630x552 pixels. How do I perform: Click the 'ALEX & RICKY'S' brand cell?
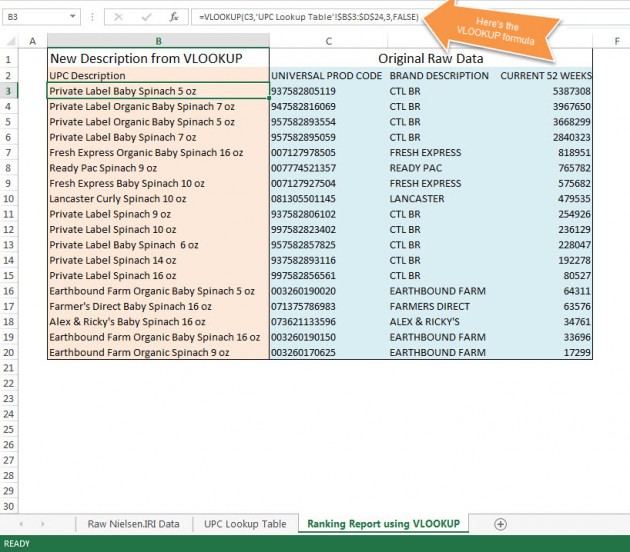[424, 322]
